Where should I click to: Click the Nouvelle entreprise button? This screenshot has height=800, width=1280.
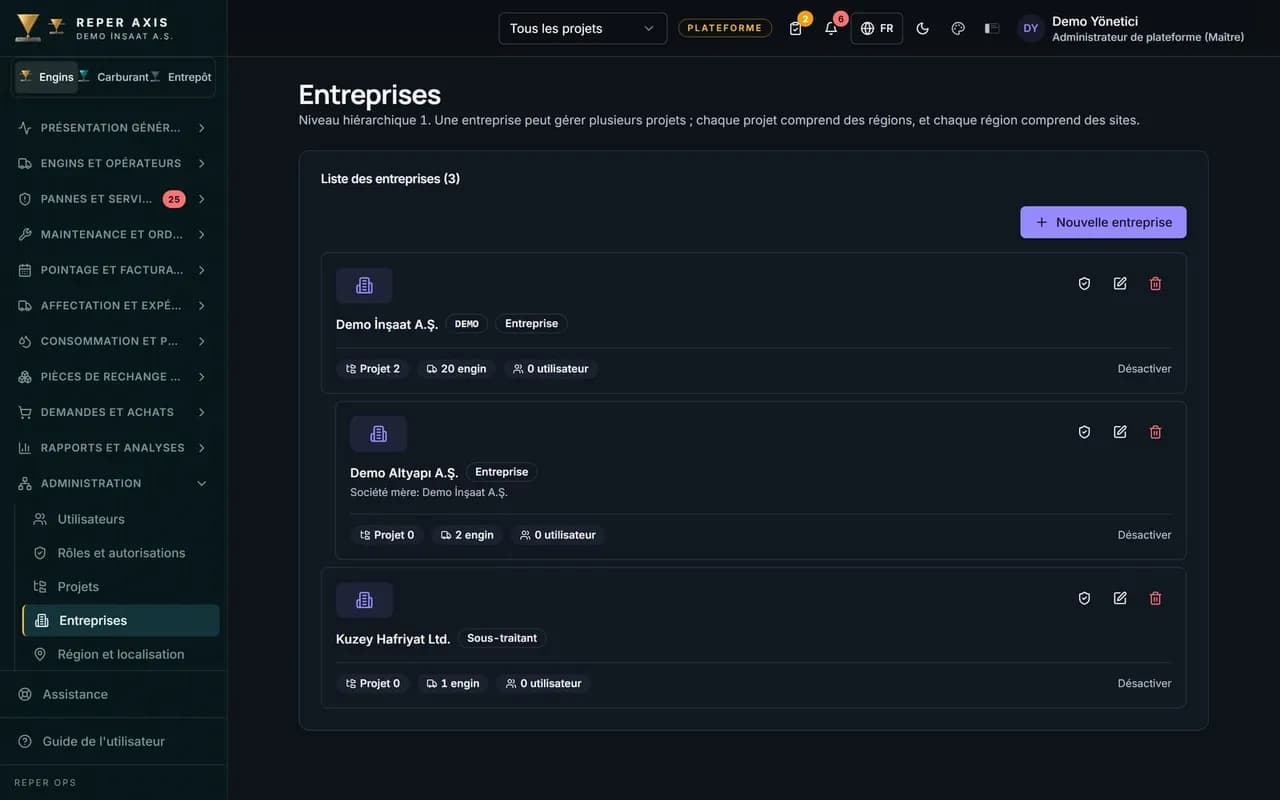tap(1103, 222)
